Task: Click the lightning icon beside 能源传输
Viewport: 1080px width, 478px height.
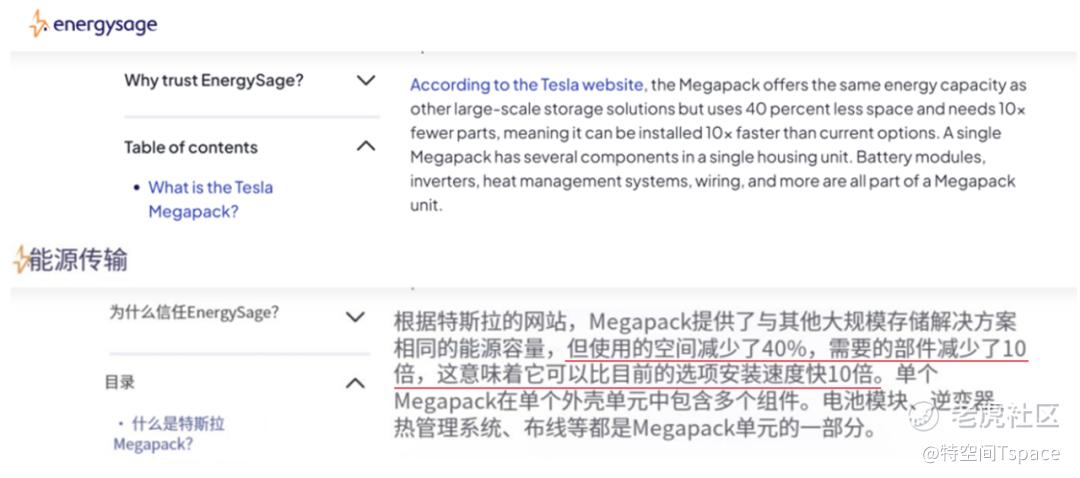Action: coord(20,260)
